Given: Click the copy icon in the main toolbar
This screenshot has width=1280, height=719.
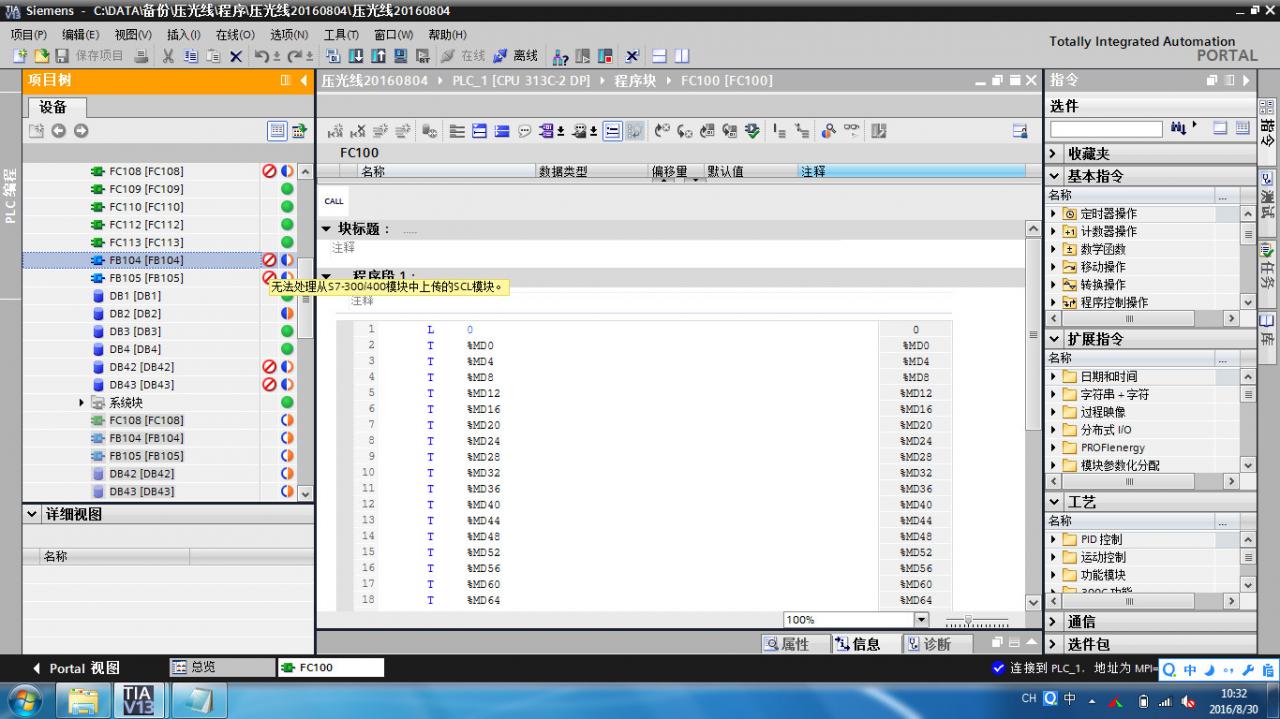Looking at the screenshot, I should coord(190,56).
